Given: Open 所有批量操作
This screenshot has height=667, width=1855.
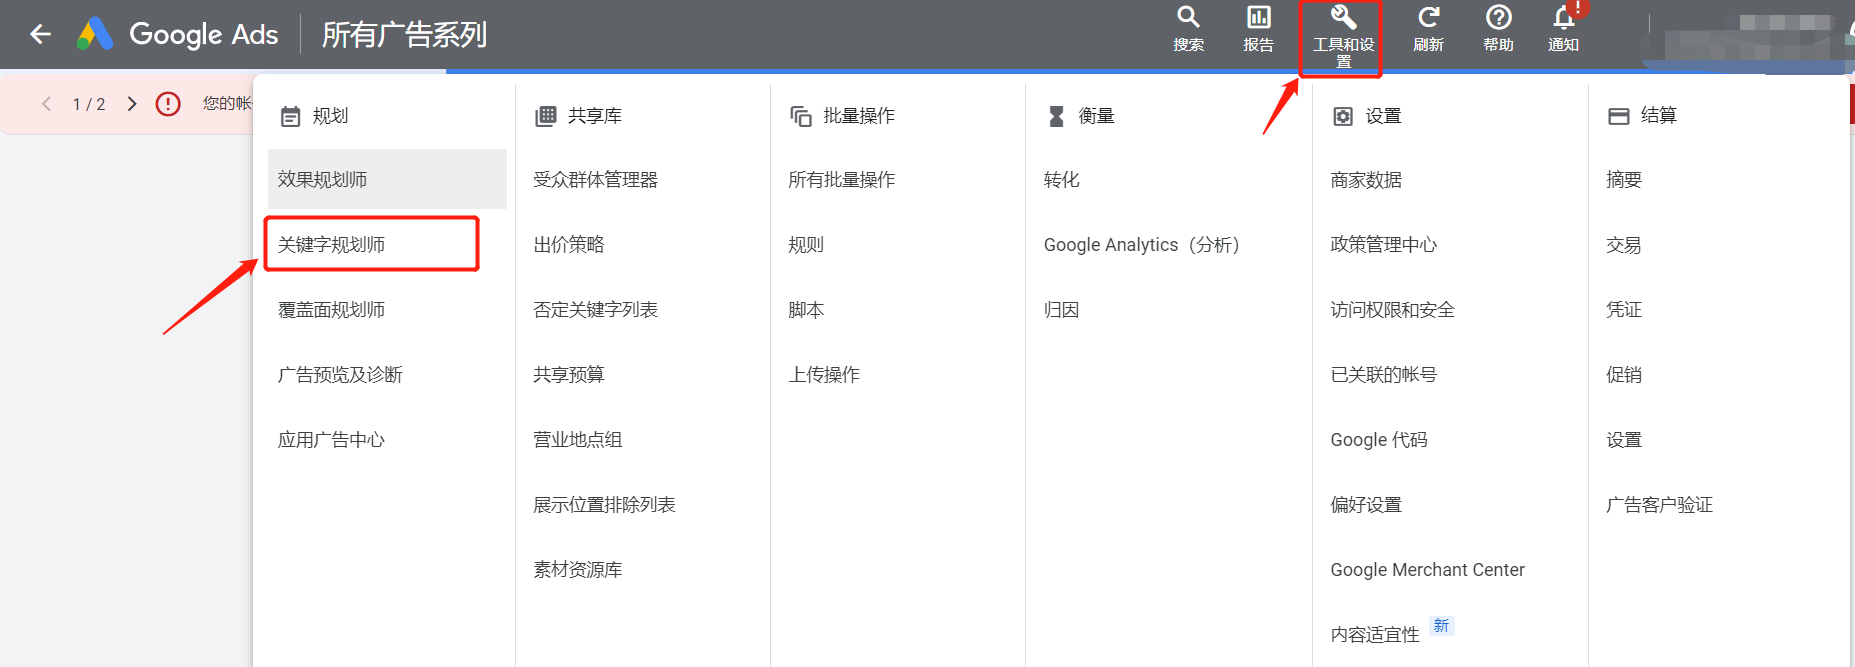Looking at the screenshot, I should [x=841, y=180].
